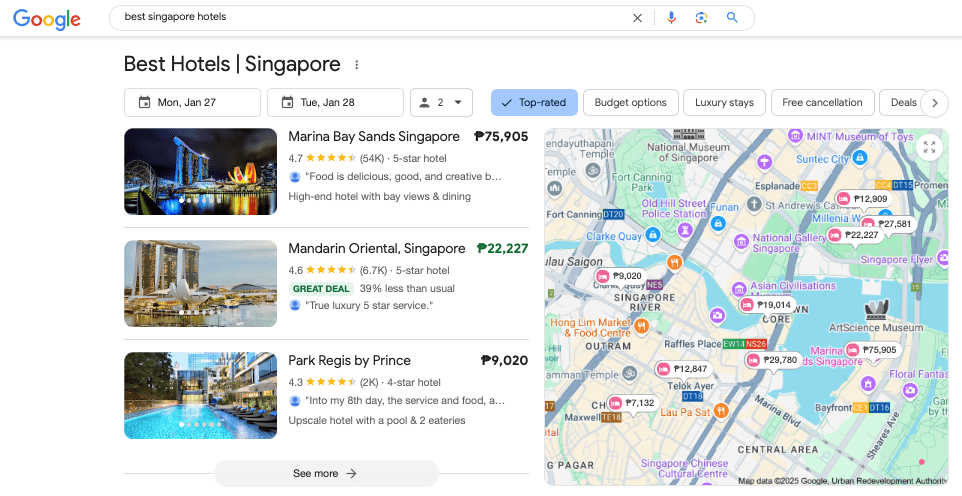Click the Clarke Quay shopping marker
The width and height of the screenshot is (962, 496).
click(653, 234)
